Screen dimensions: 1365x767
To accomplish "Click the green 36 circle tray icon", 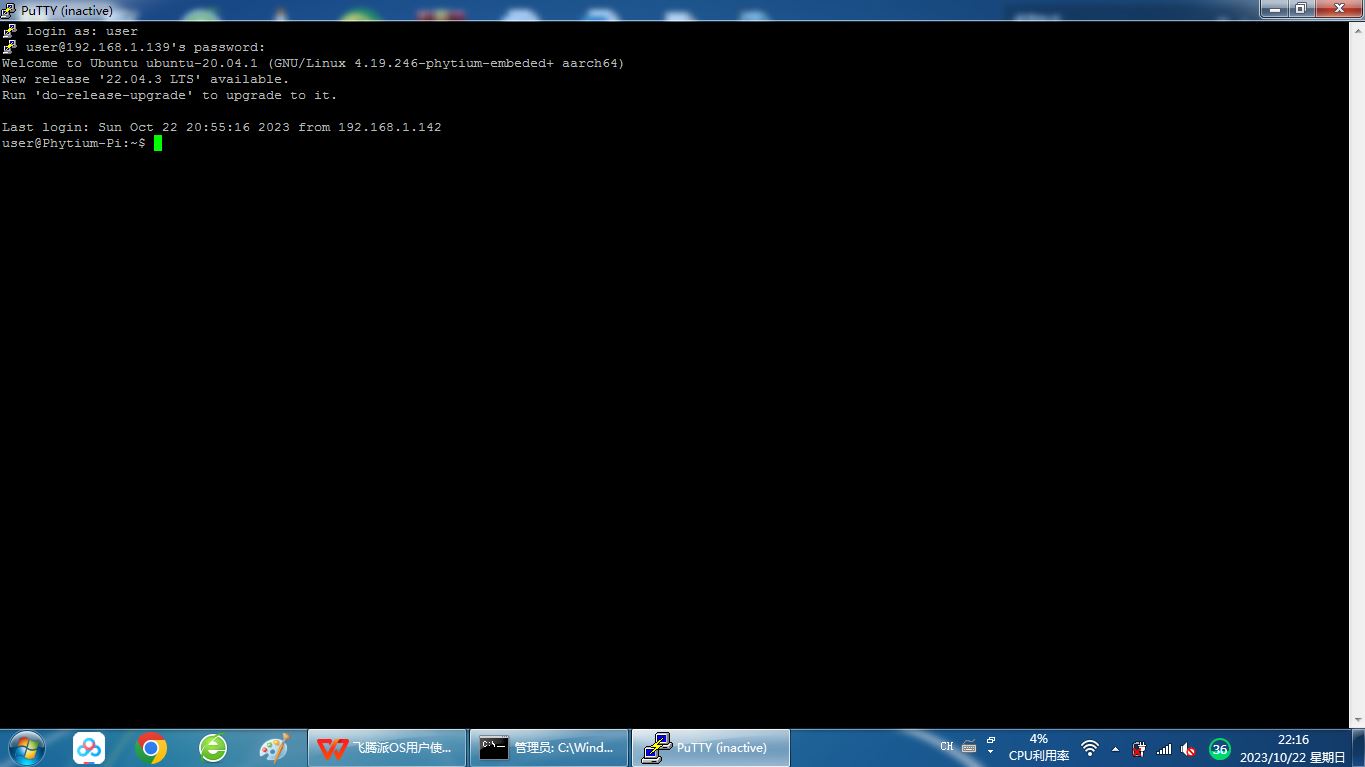I will coord(1219,748).
